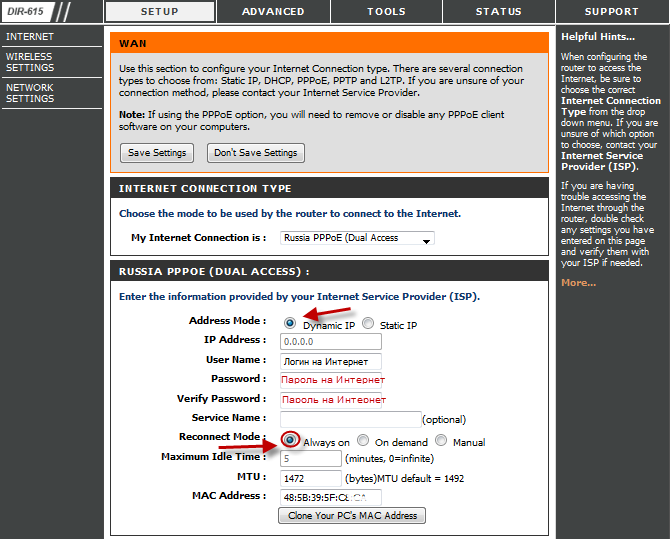This screenshot has width=670, height=539.
Task: Expand the My Internet Connection dropdown
Action: point(357,238)
